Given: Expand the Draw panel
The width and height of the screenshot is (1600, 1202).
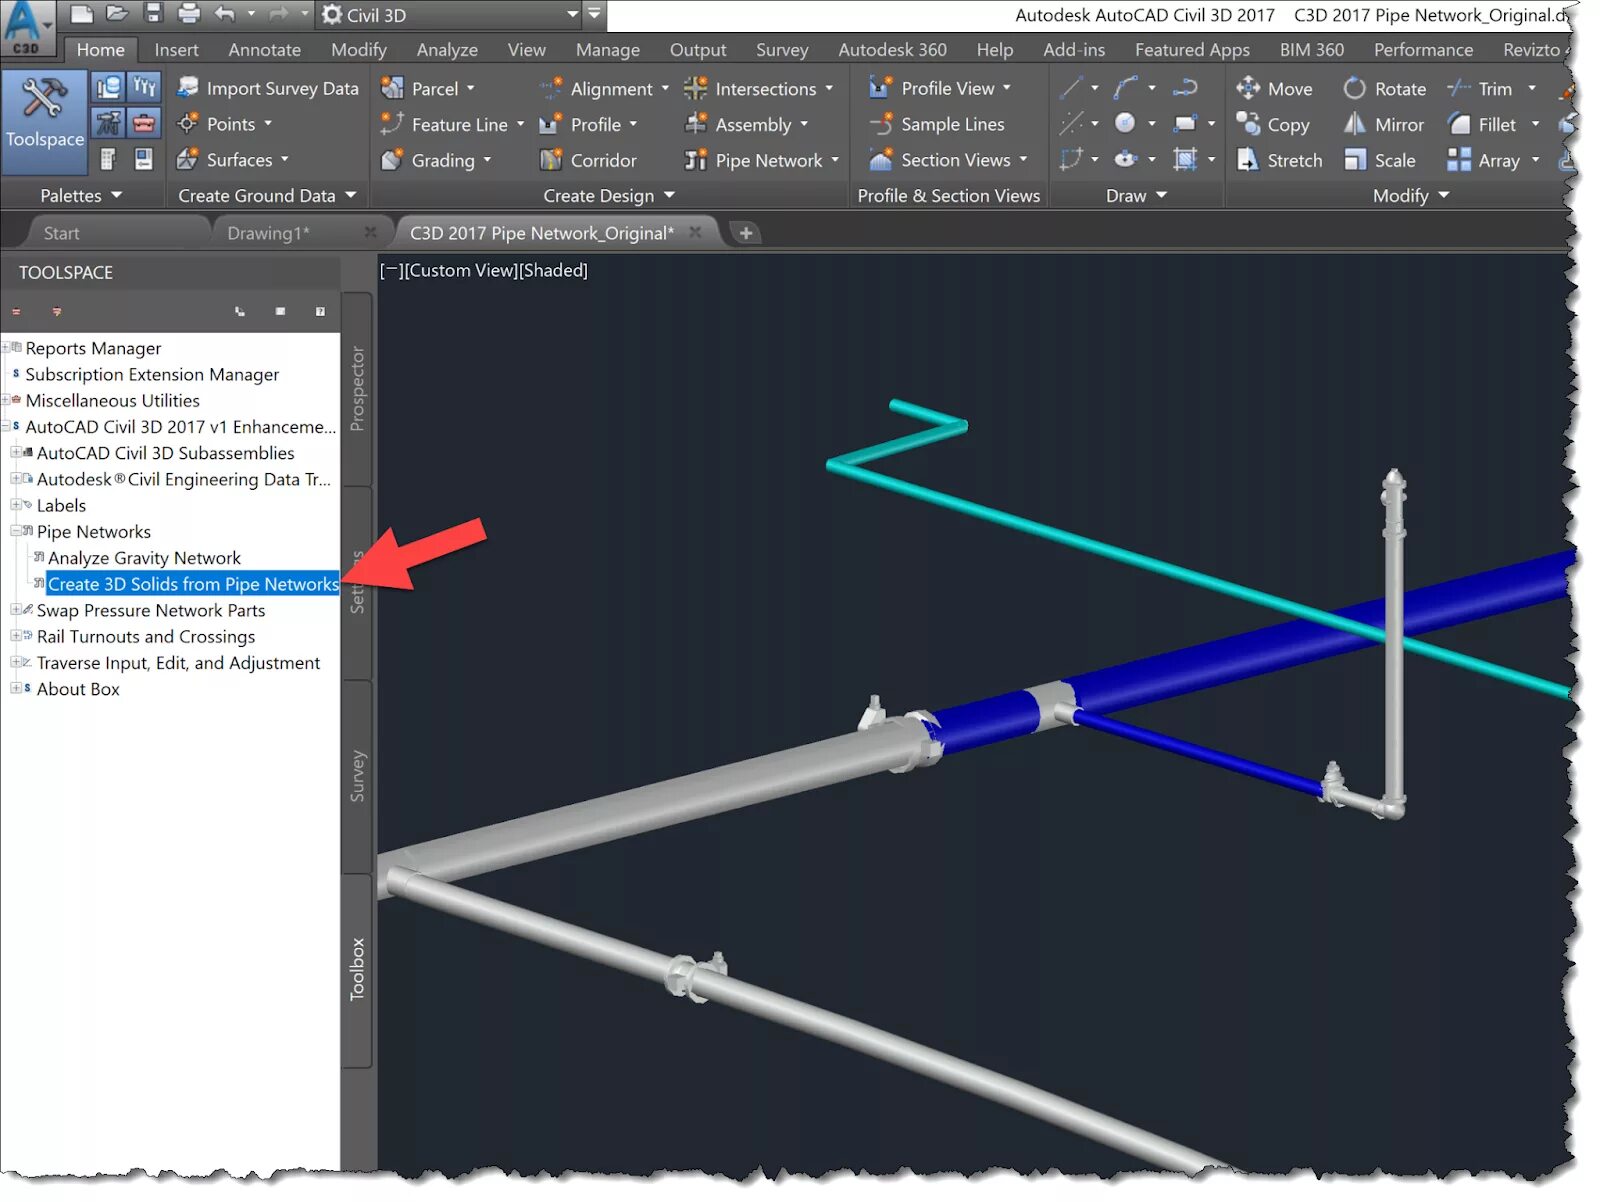Looking at the screenshot, I should point(1137,196).
